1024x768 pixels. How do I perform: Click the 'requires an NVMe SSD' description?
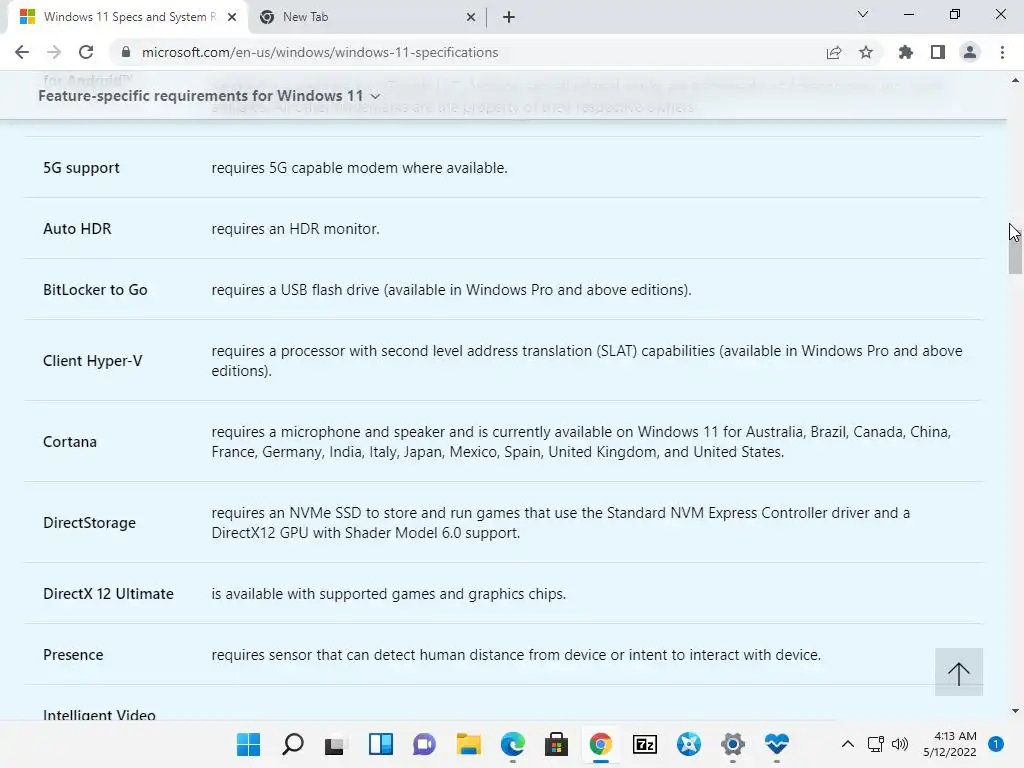click(560, 522)
